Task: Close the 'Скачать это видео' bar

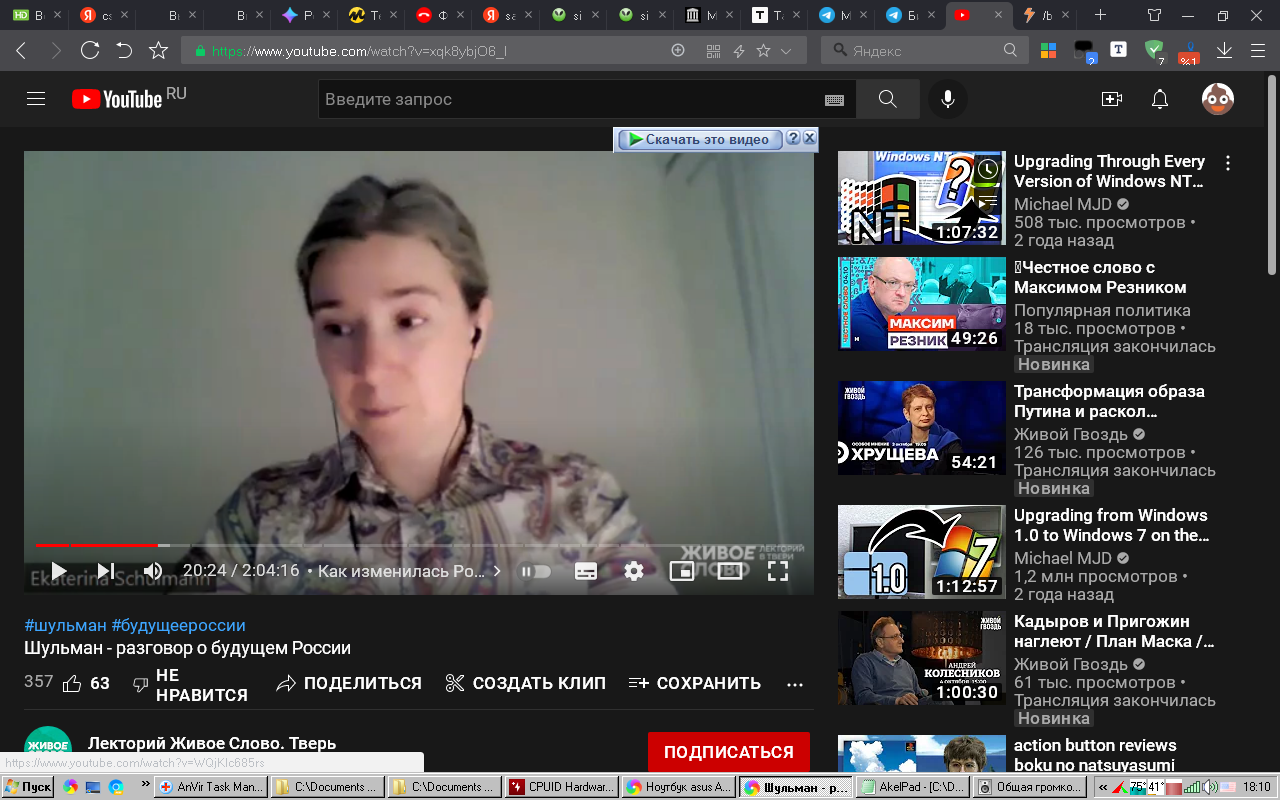Action: point(810,138)
